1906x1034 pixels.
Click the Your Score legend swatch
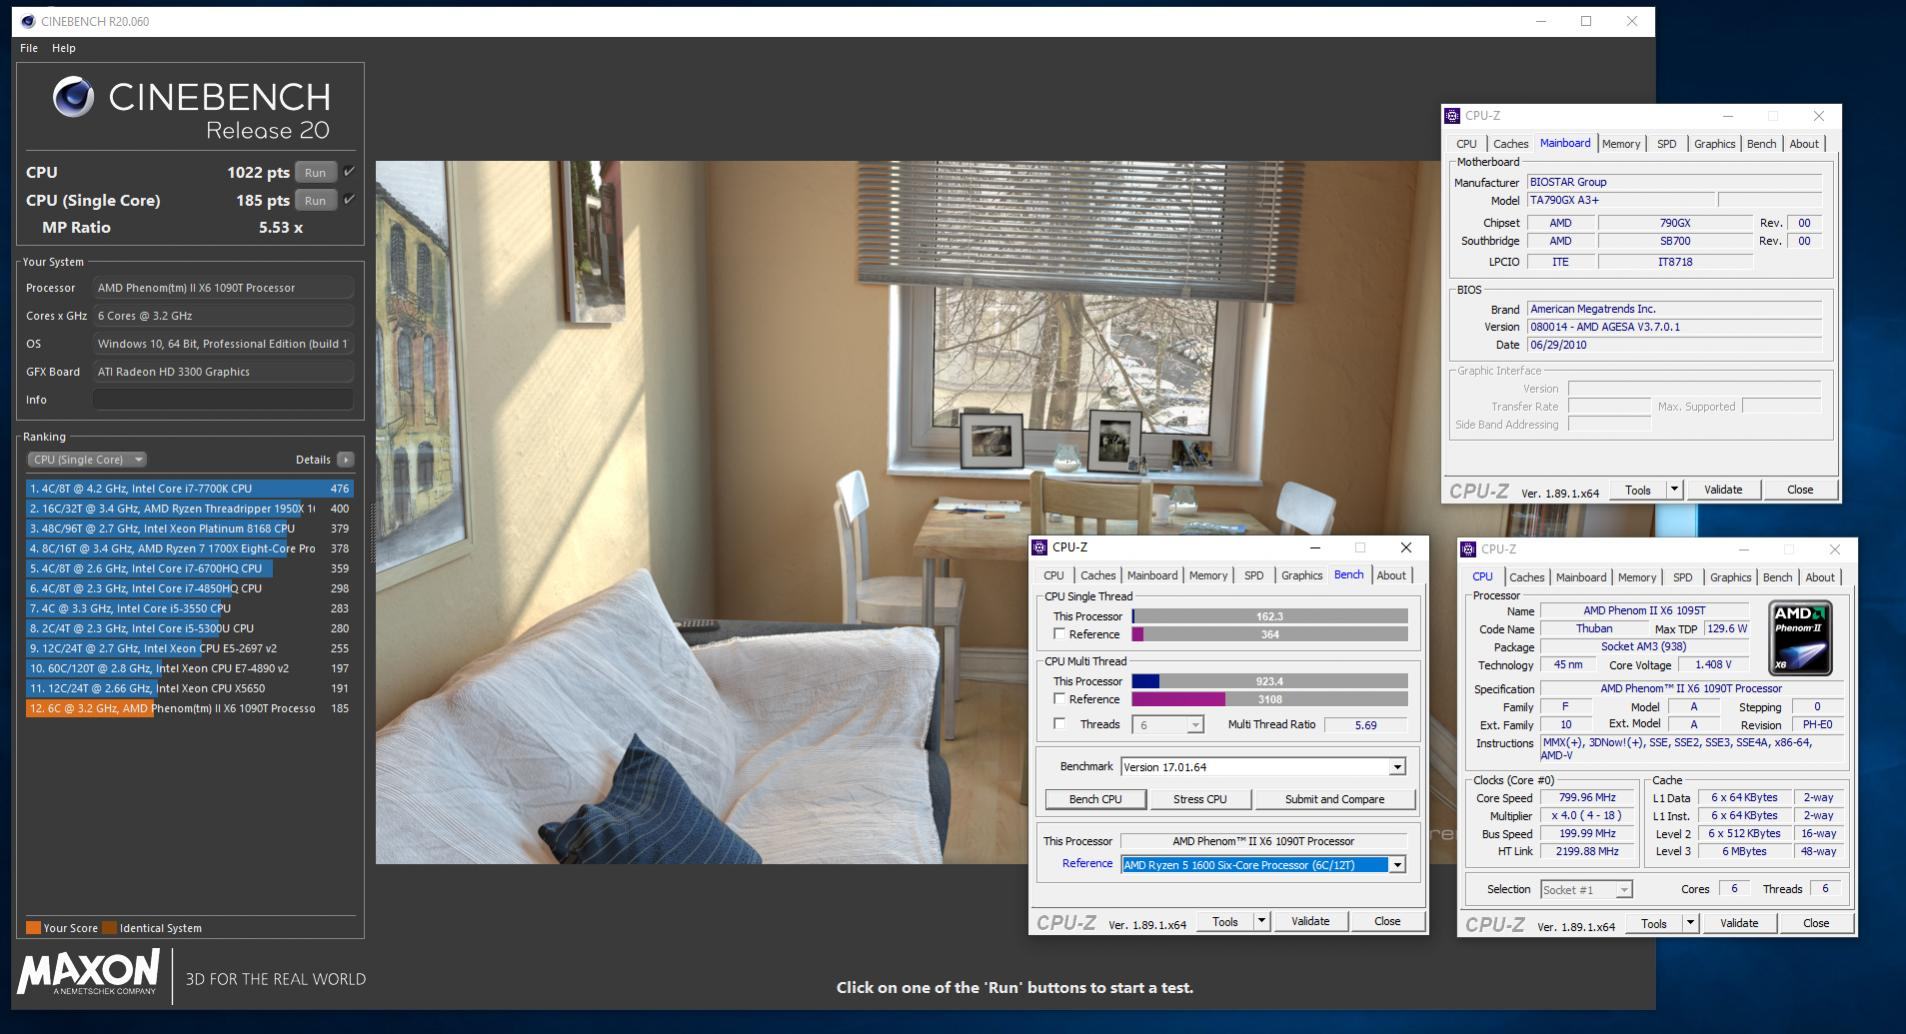33,928
